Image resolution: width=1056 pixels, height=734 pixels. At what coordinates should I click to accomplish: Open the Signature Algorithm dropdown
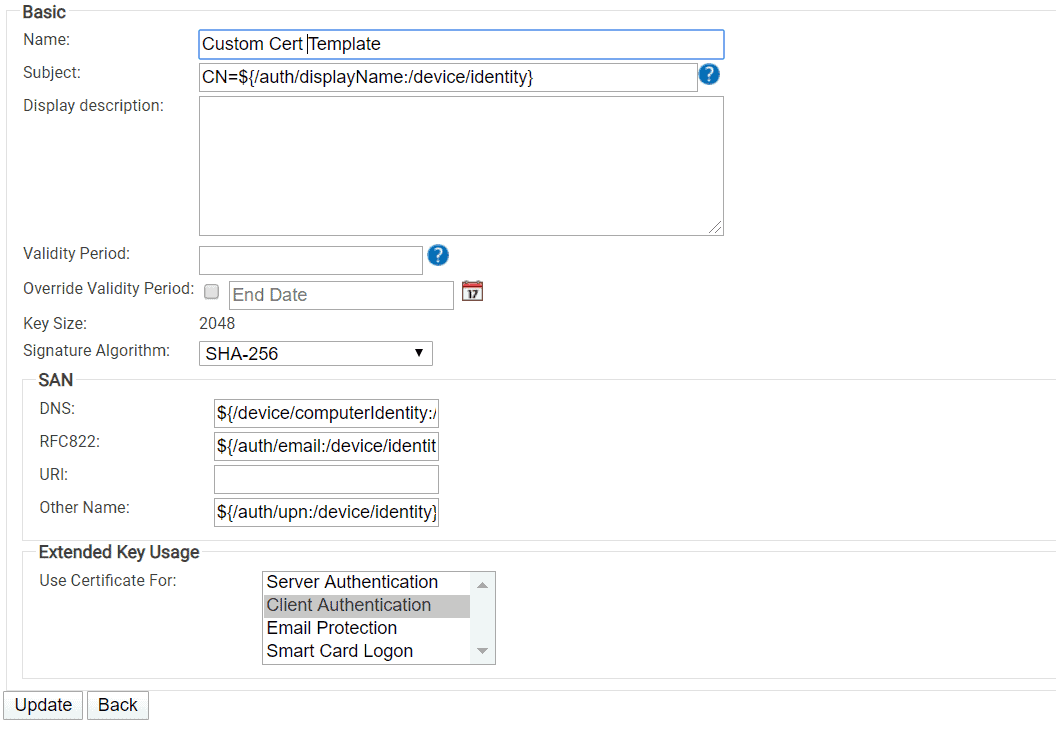[x=316, y=353]
